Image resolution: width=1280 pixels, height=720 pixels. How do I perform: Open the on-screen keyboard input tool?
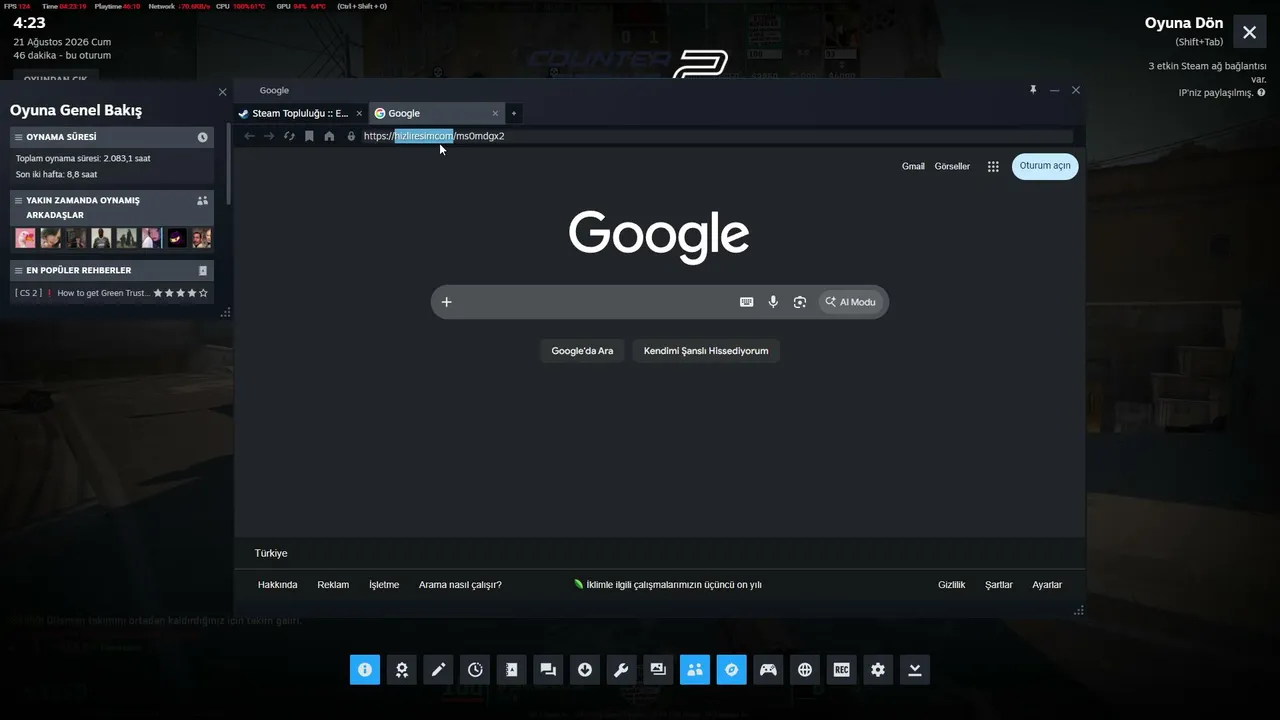click(x=746, y=302)
